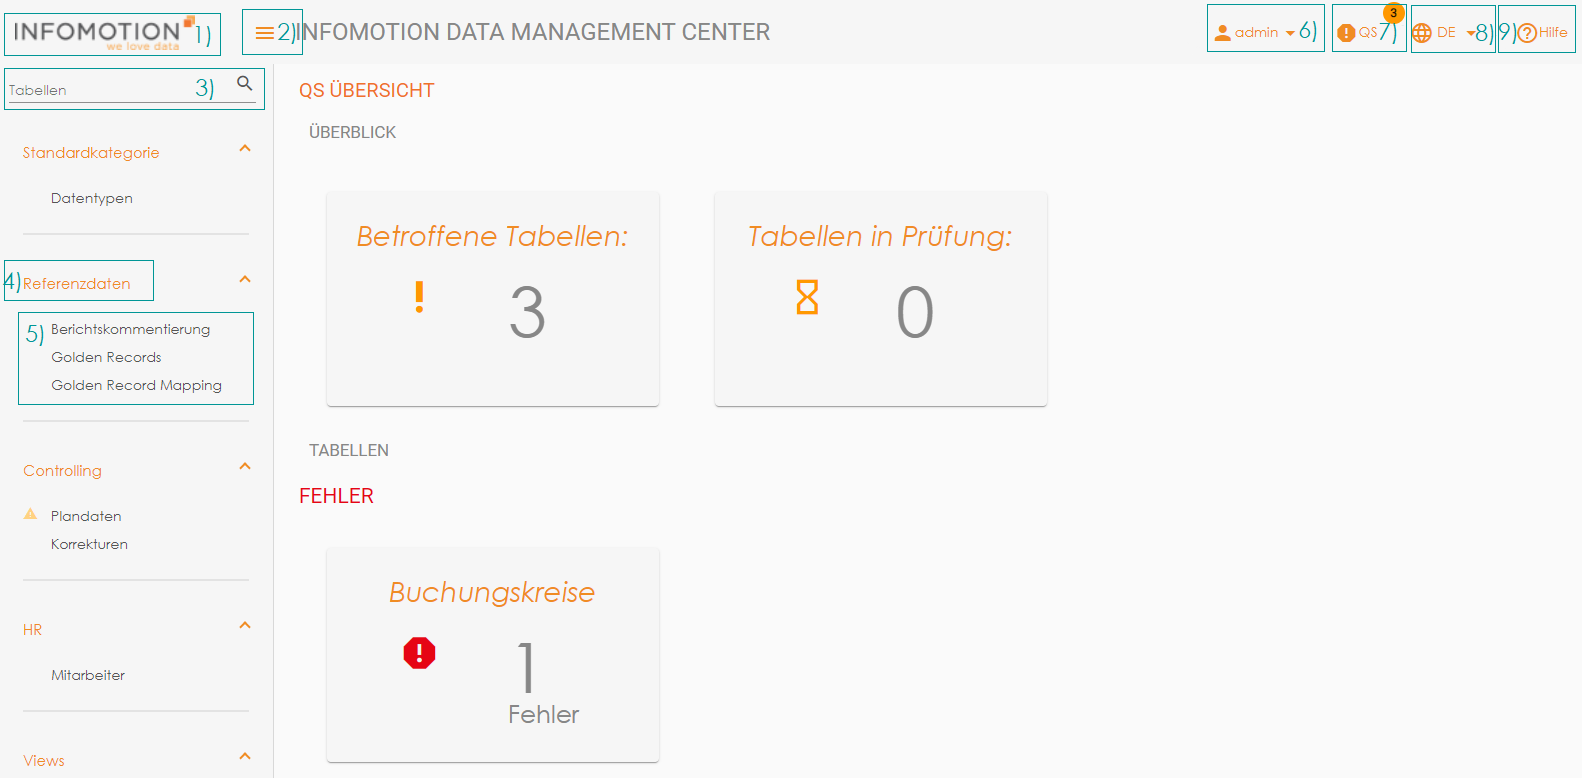Open the admin user dropdown

click(1256, 33)
